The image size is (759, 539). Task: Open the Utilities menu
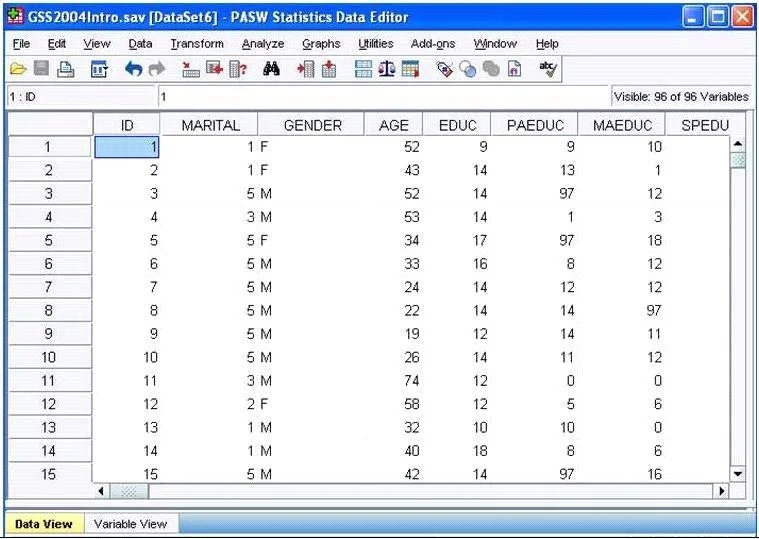pos(376,44)
